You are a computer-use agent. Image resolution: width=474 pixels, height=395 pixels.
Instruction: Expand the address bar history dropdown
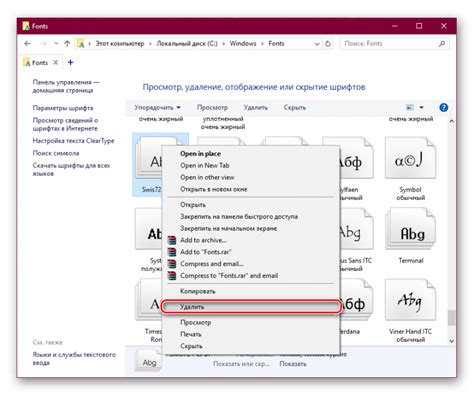[x=317, y=44]
